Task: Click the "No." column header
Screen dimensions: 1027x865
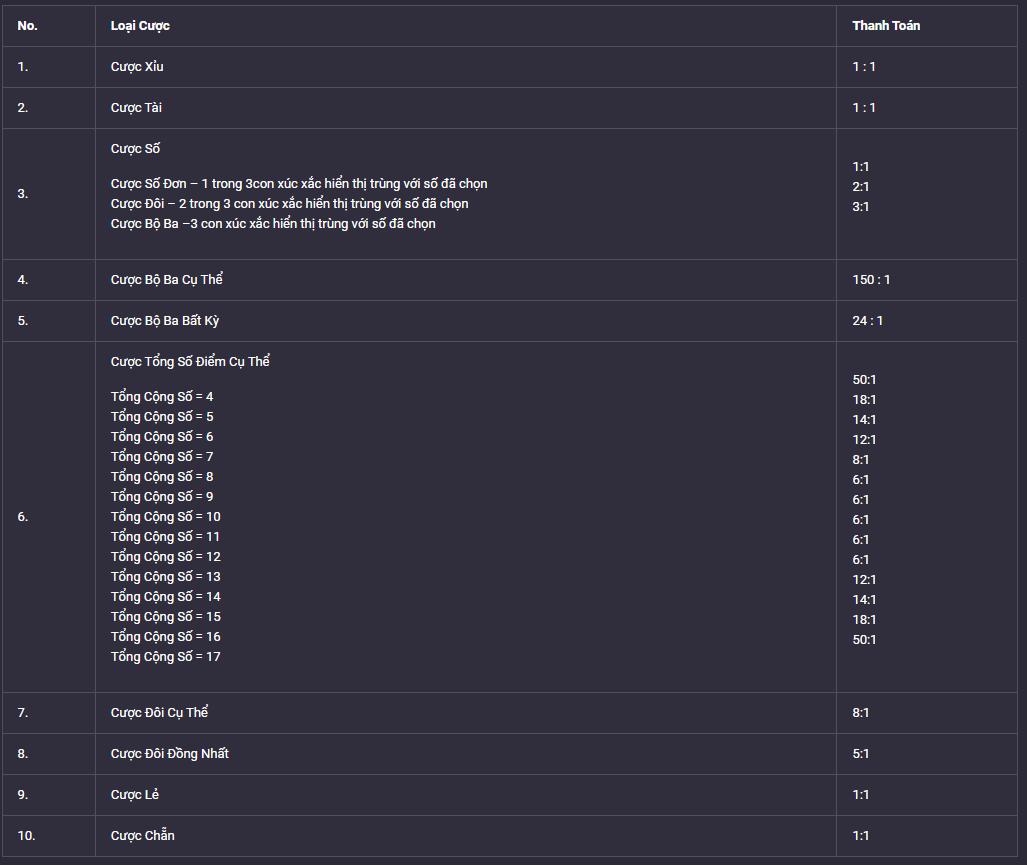Action: click(x=28, y=26)
